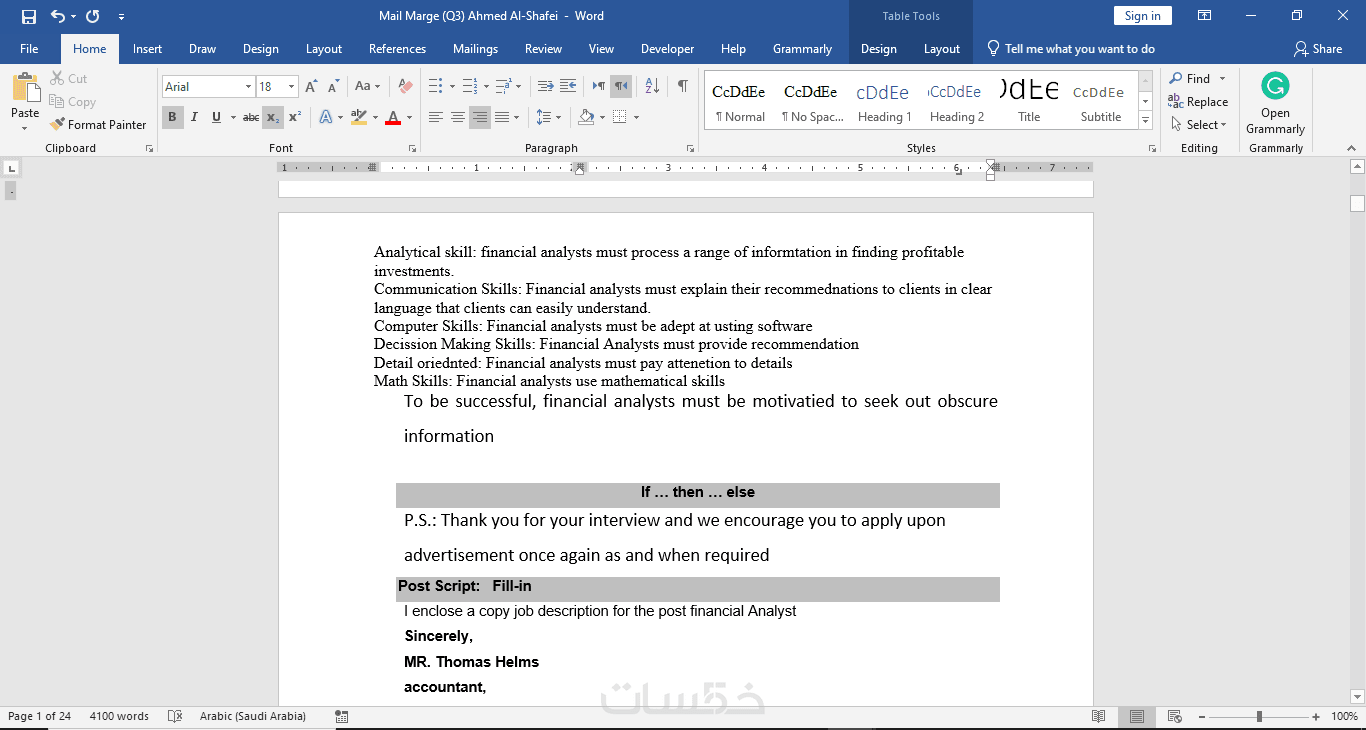Click the text highlight color pen icon

(x=358, y=117)
